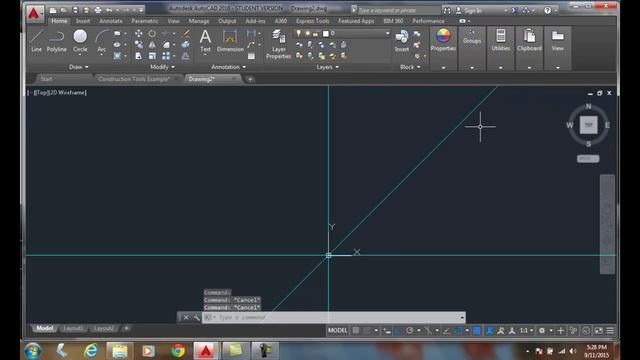Expand the Utilities panel arrow
Viewport: 640px width, 360px height.
click(x=500, y=68)
